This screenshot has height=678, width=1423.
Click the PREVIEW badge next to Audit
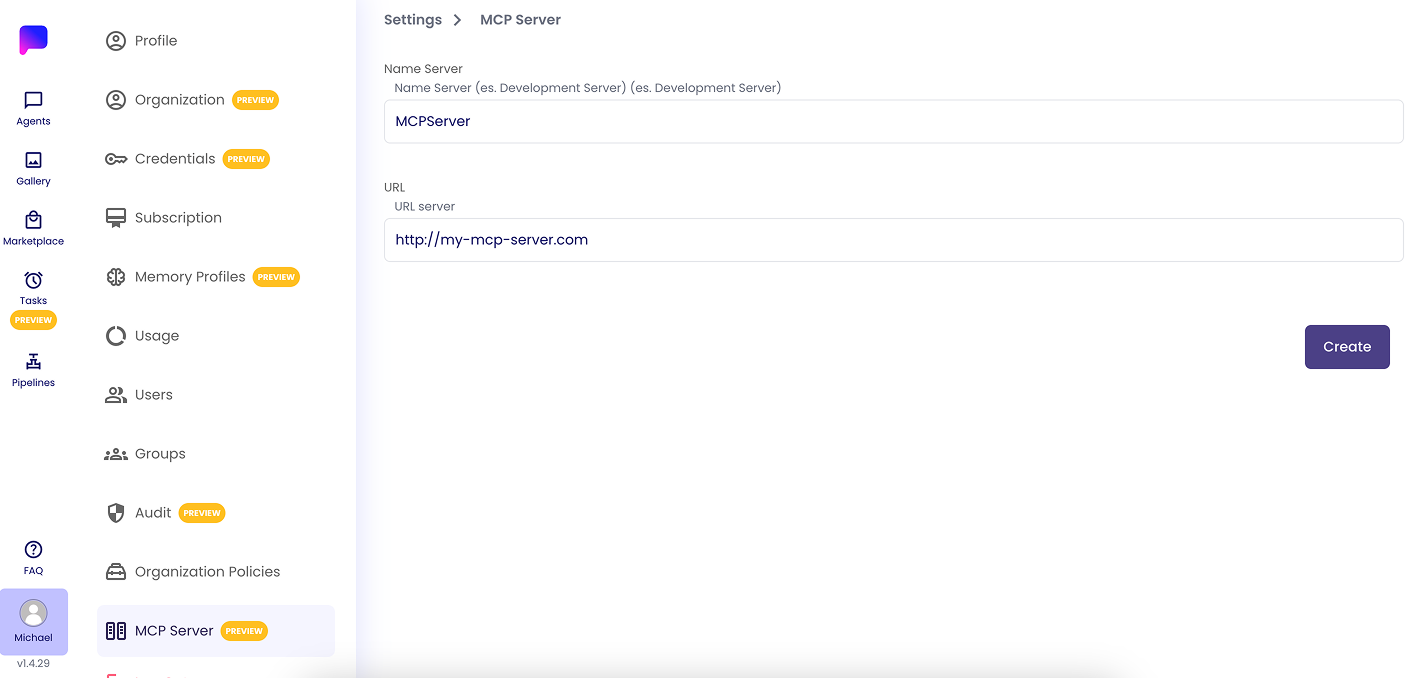[202, 513]
